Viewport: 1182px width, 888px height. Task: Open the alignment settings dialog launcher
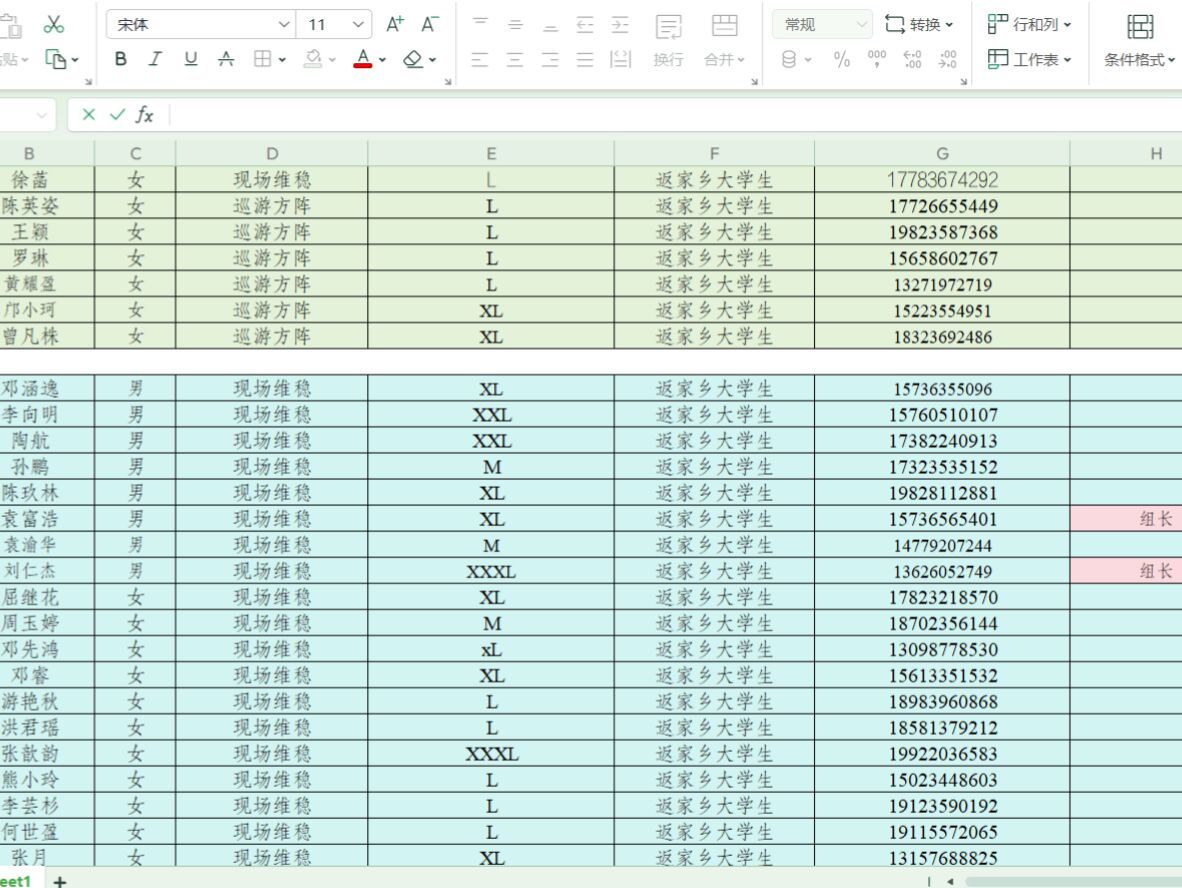[755, 81]
